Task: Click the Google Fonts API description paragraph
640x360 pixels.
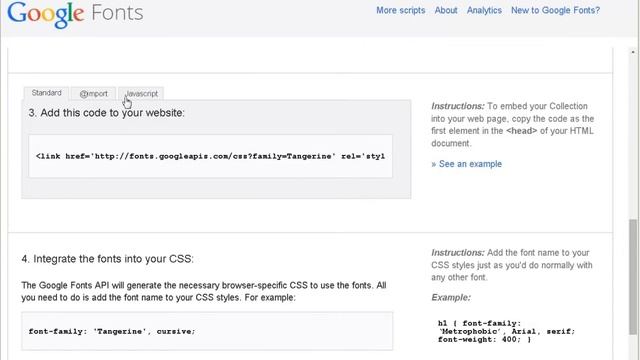Action: coord(204,291)
